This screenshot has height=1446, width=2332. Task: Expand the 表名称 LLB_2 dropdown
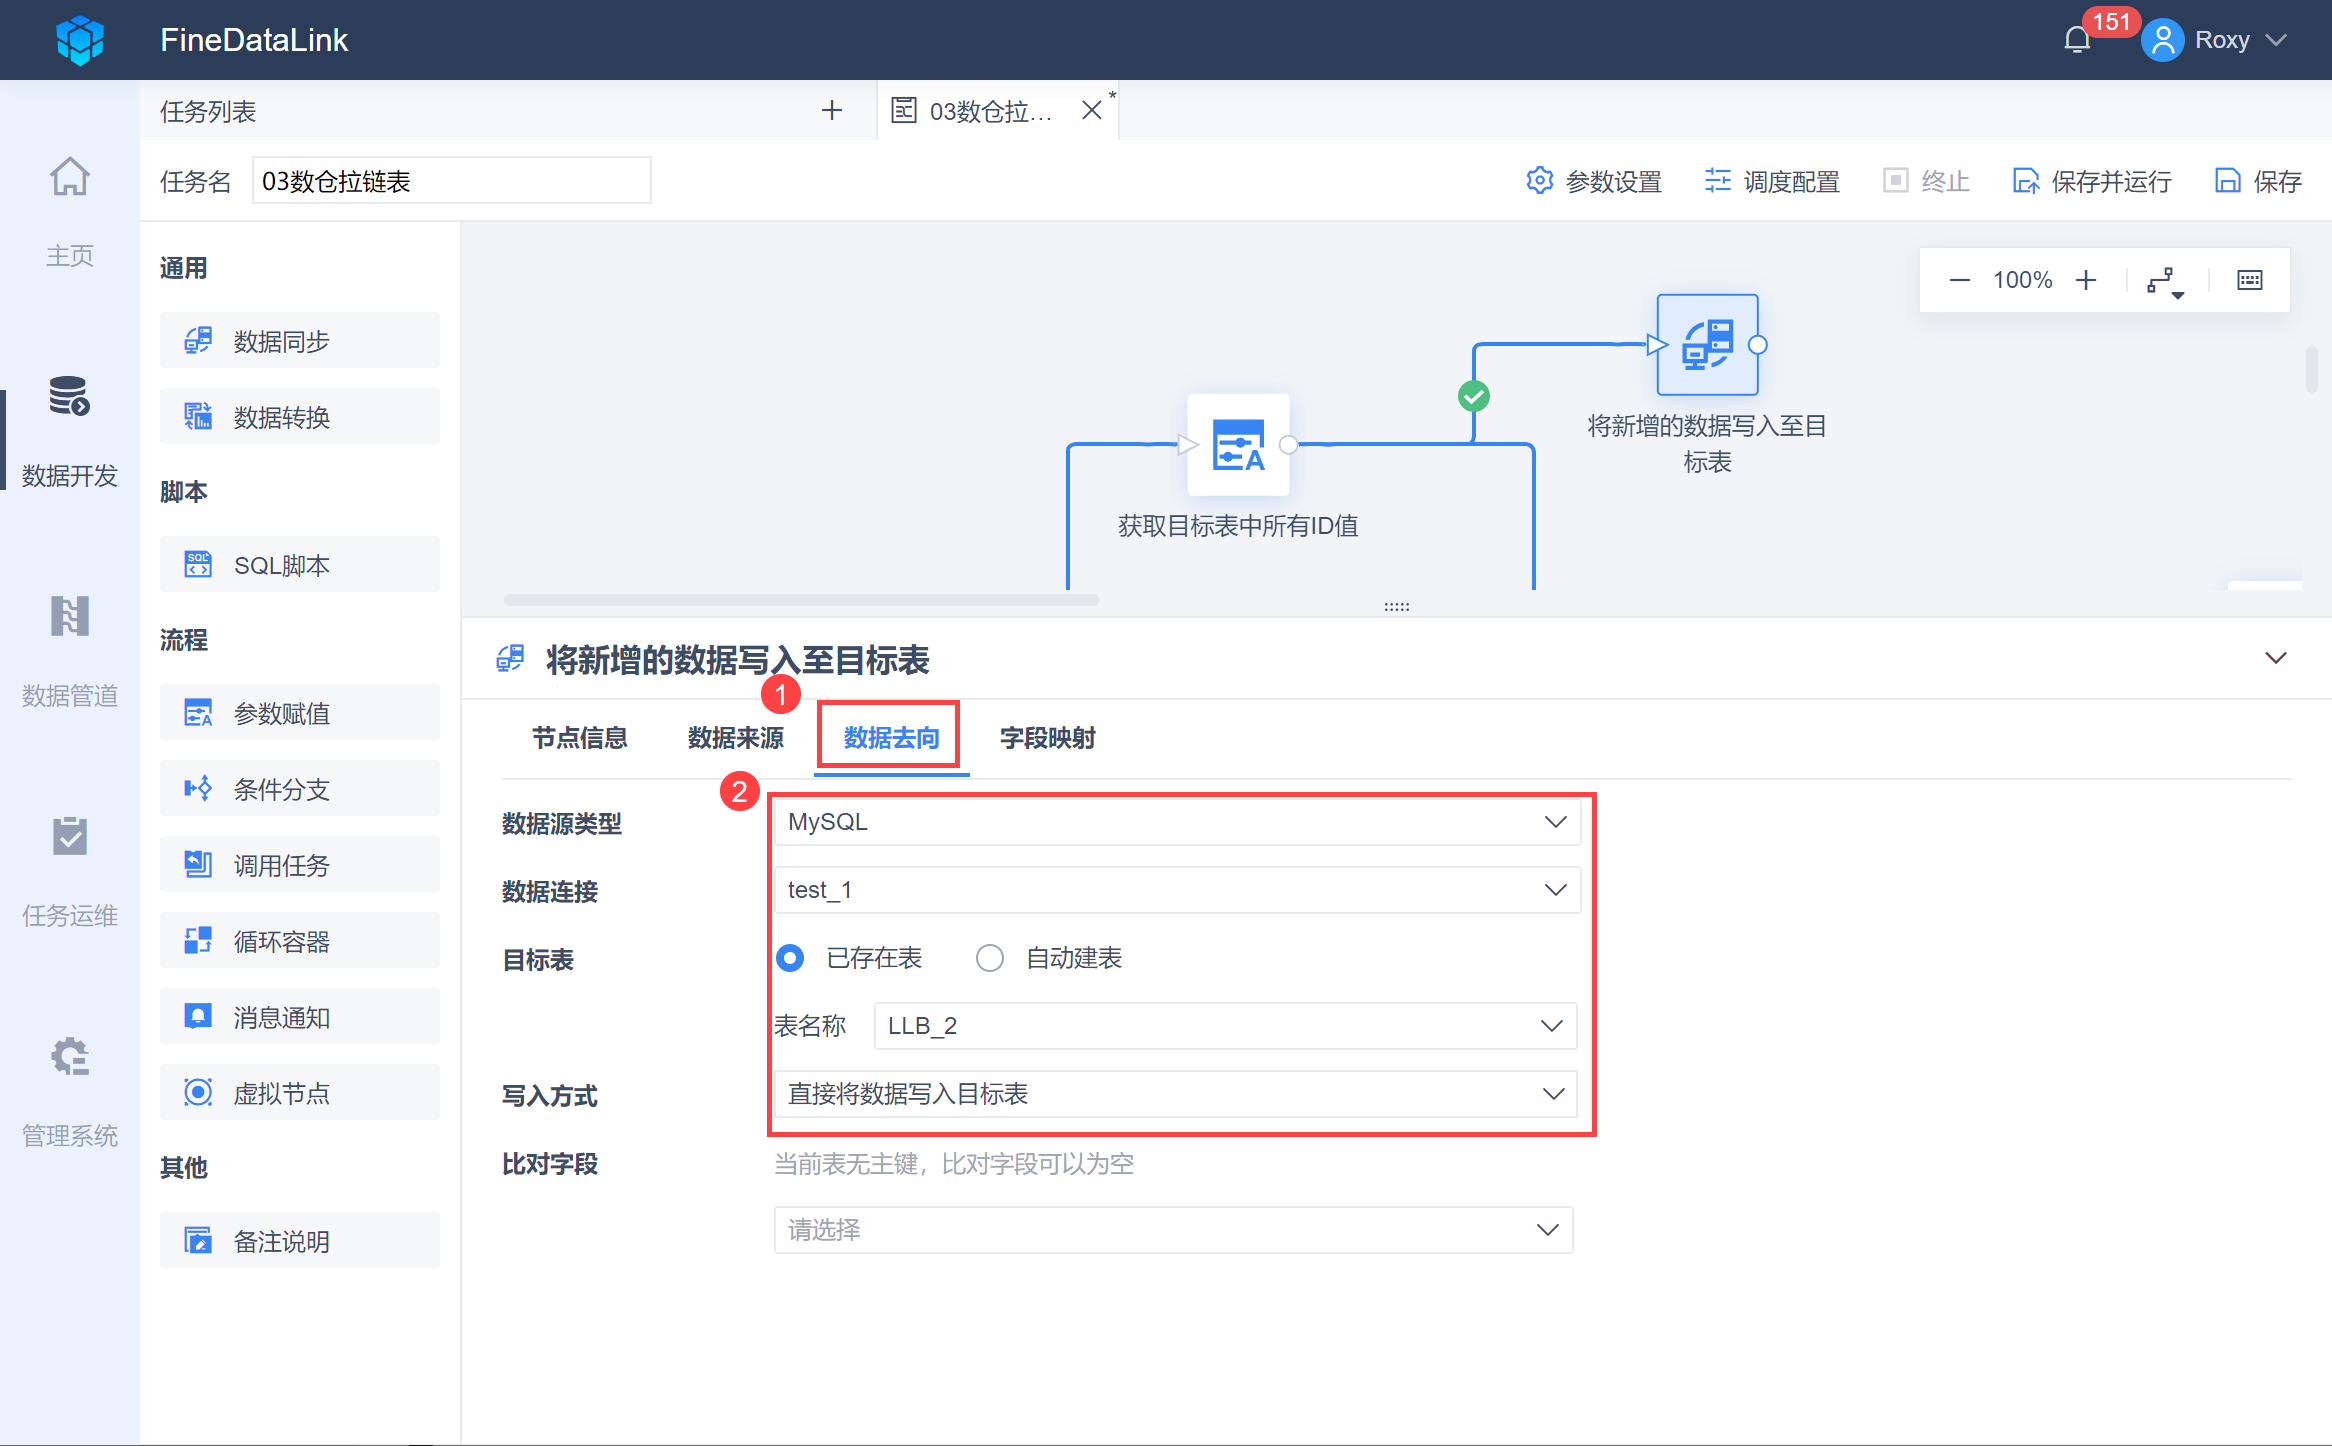1224,1026
